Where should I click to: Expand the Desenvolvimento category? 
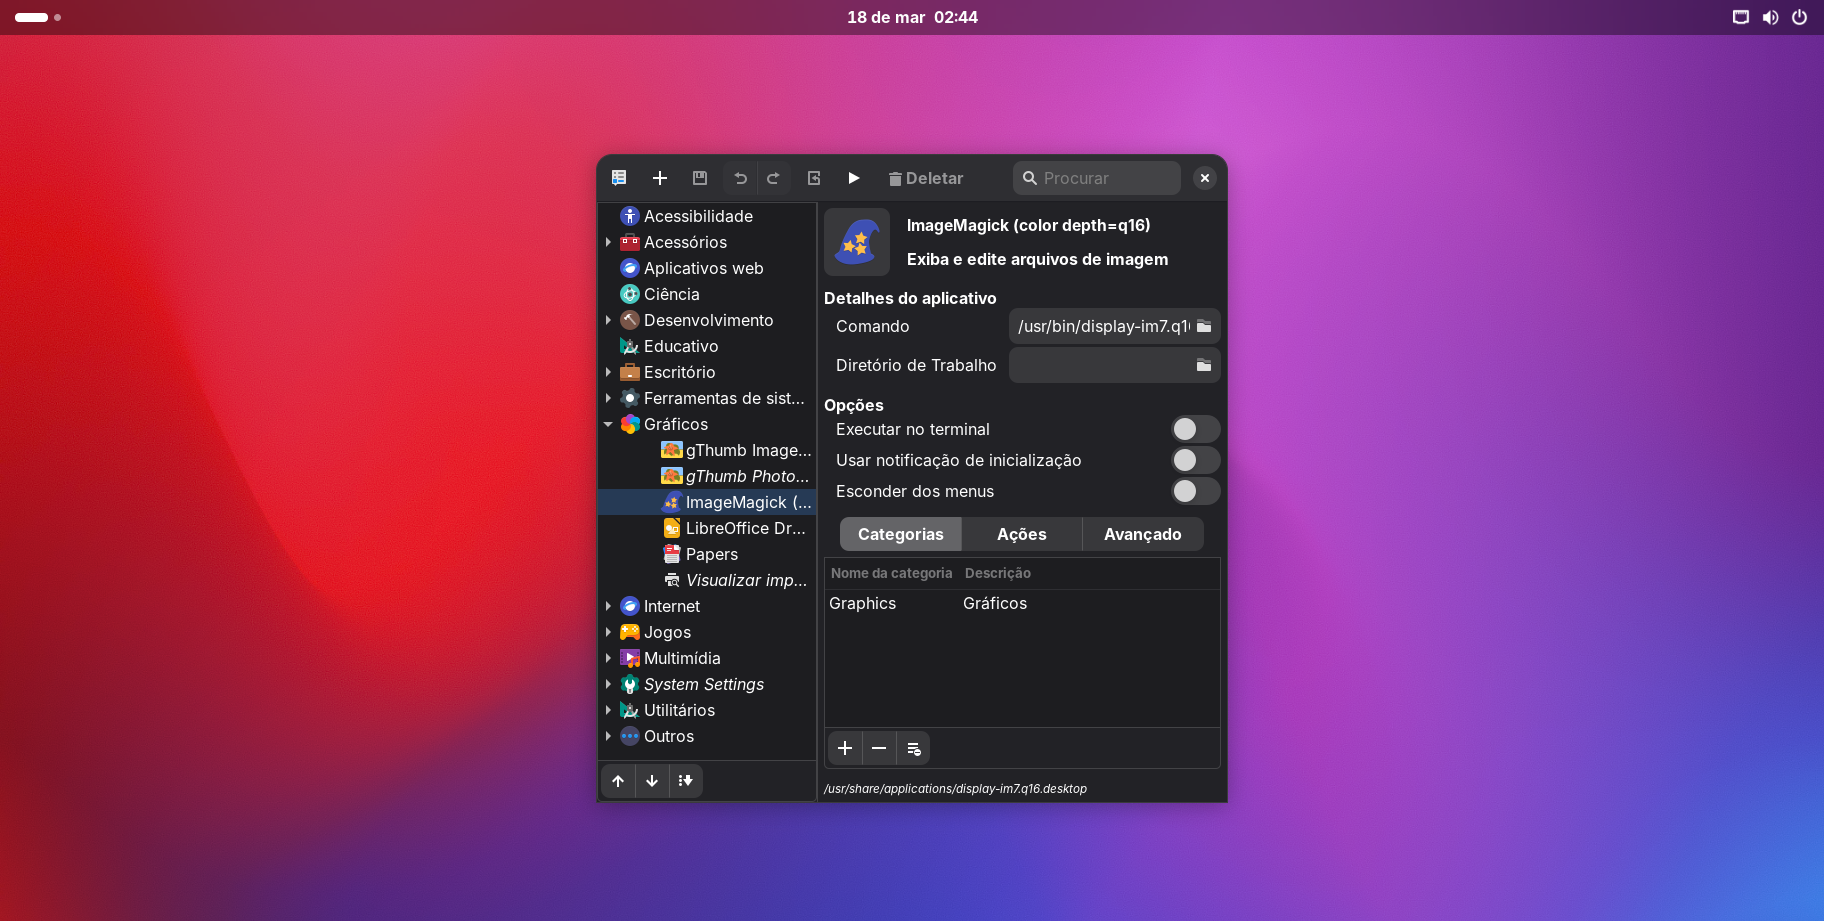(608, 320)
